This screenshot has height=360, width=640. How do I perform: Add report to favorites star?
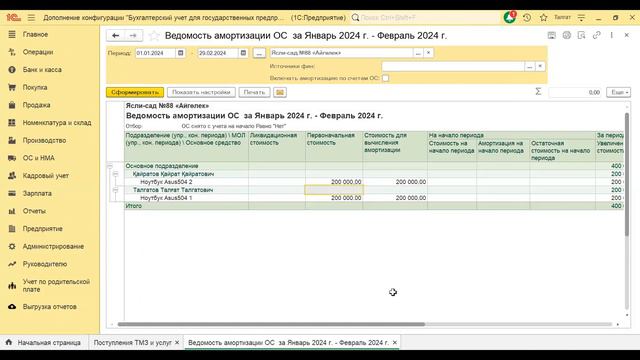tap(154, 36)
